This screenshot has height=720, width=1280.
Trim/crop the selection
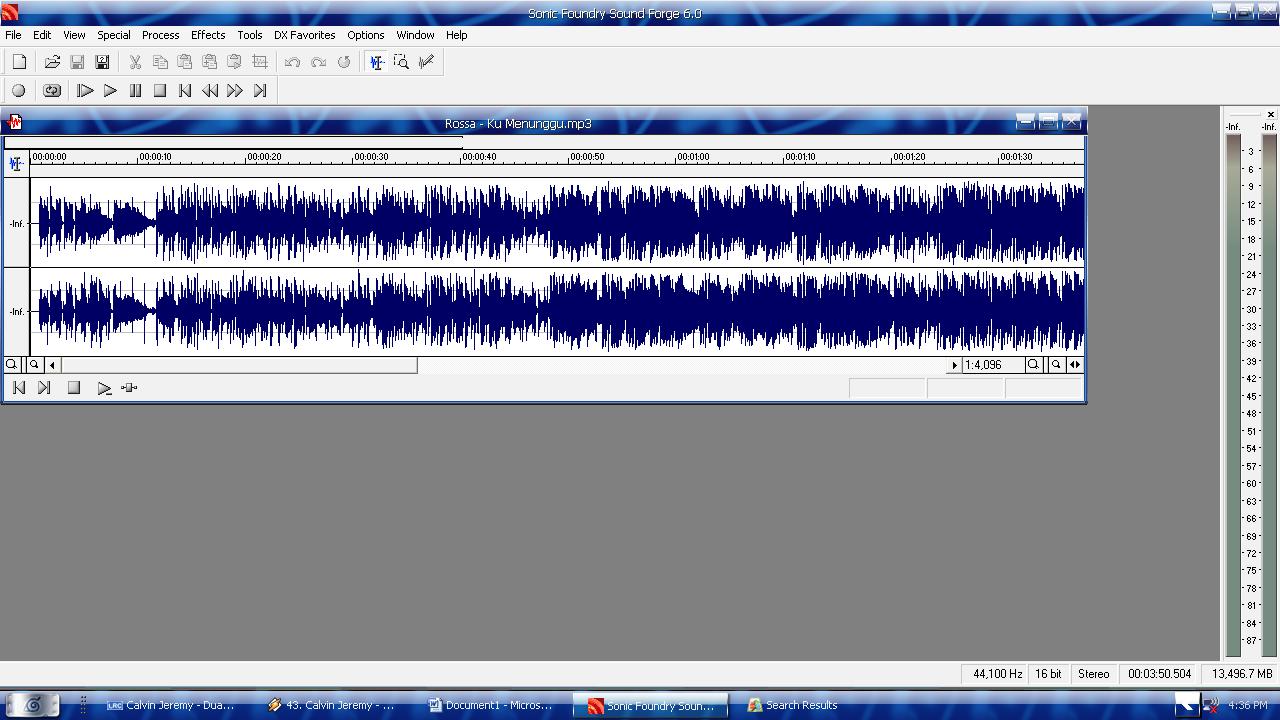tap(260, 62)
